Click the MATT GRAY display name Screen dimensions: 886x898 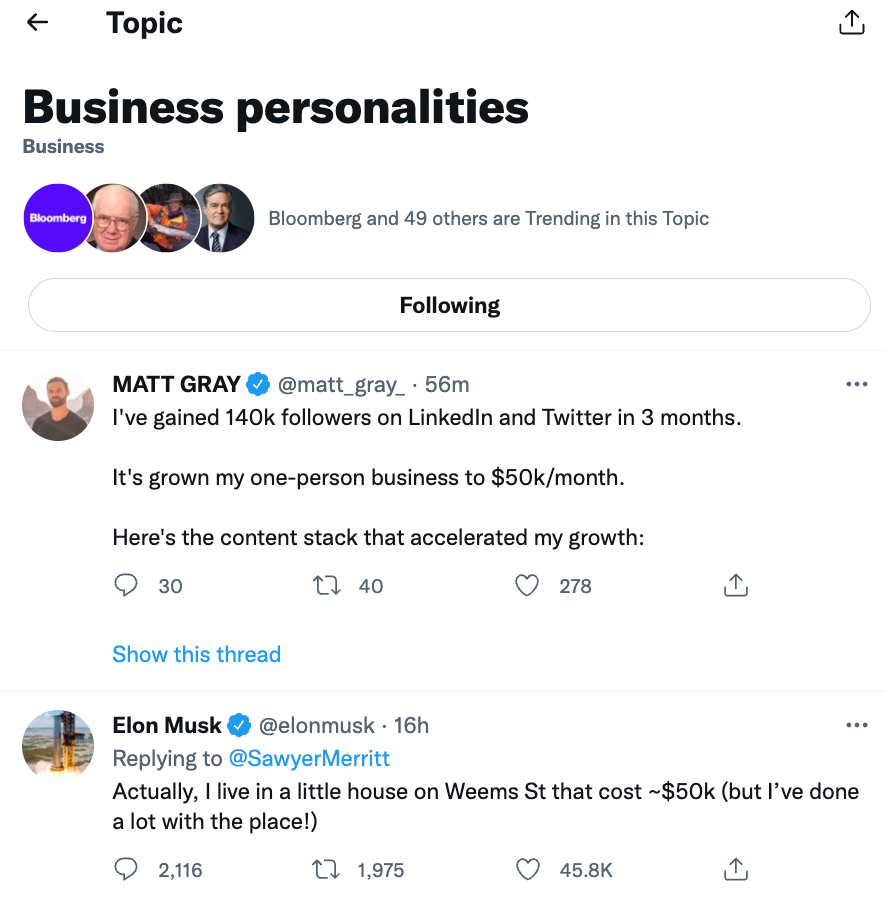(176, 384)
